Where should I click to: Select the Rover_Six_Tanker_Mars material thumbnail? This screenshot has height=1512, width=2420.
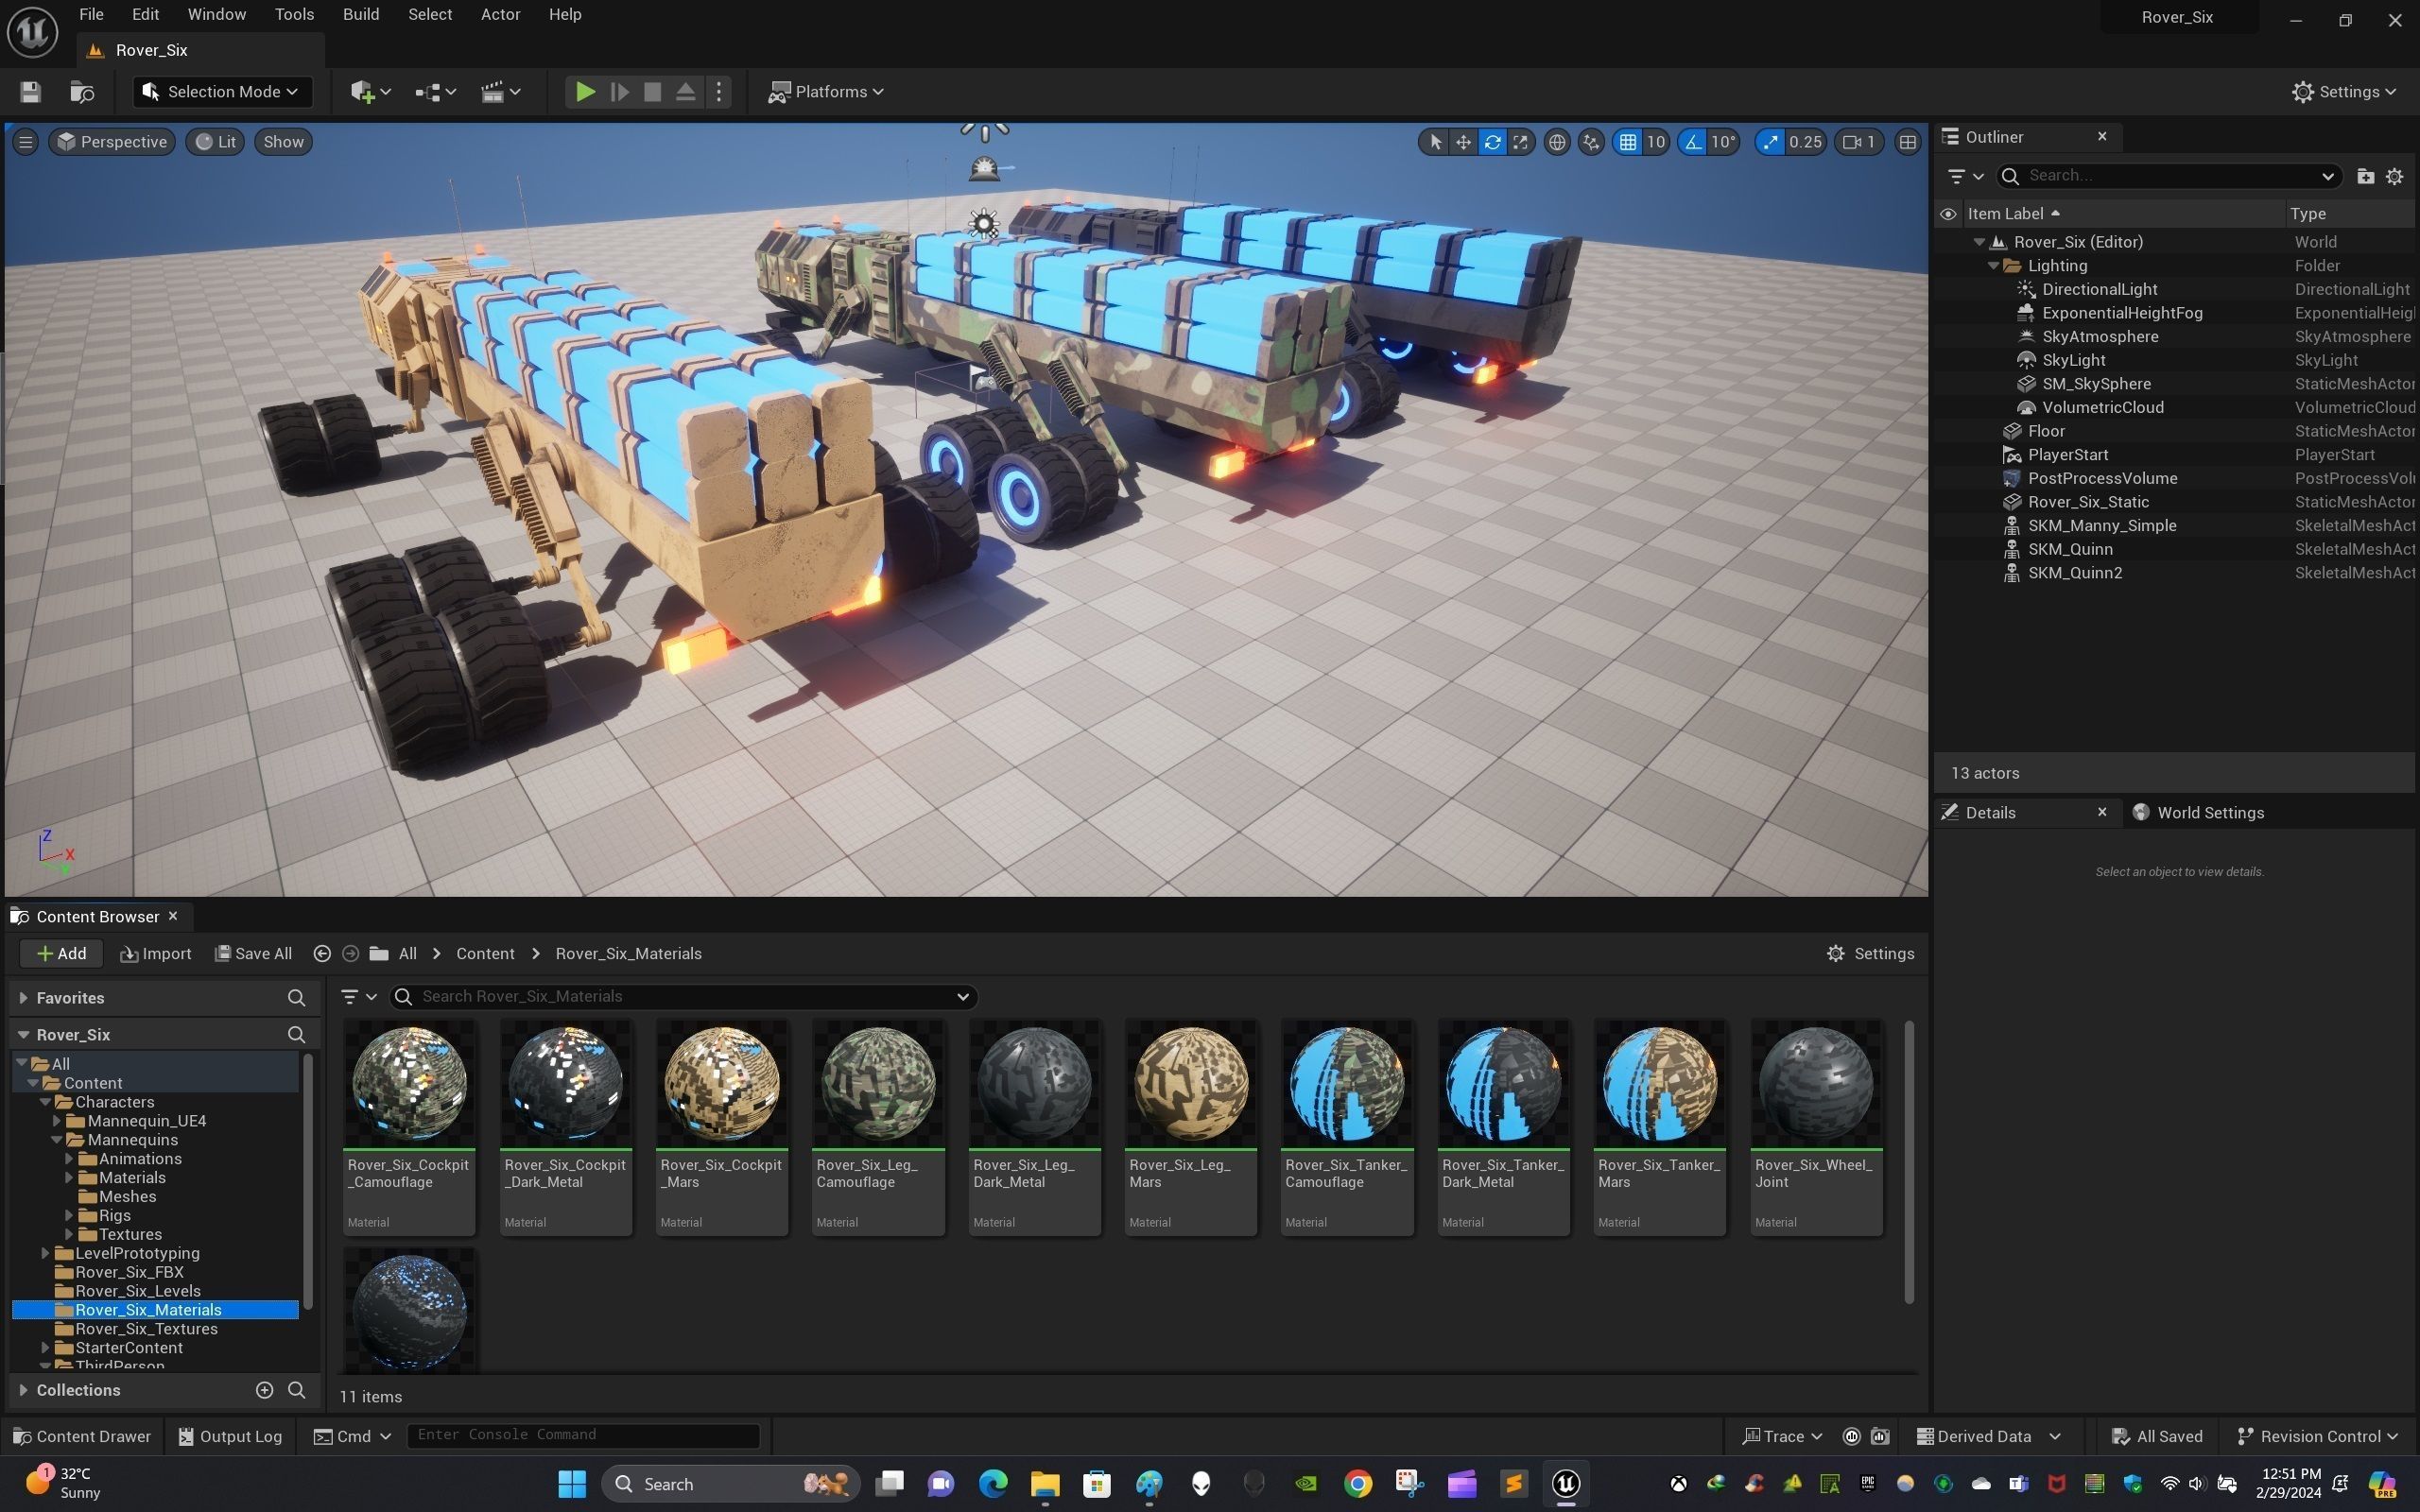1659,1084
